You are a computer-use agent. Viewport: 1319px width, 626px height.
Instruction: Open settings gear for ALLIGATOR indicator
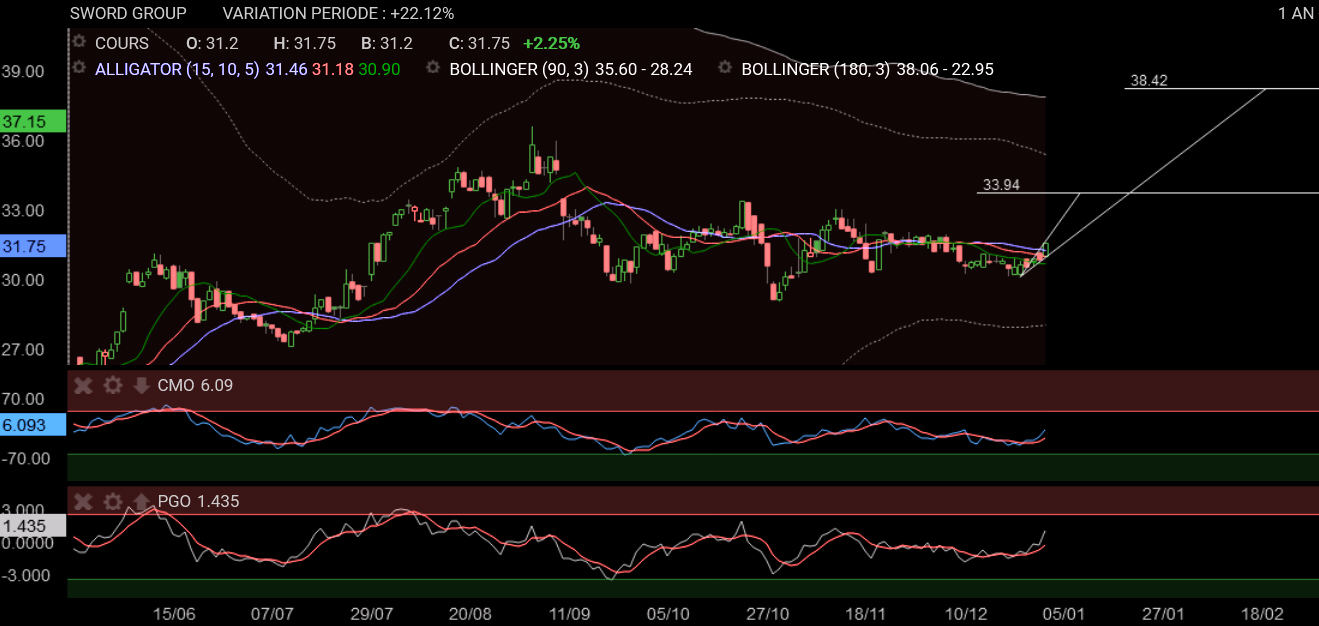click(x=80, y=68)
